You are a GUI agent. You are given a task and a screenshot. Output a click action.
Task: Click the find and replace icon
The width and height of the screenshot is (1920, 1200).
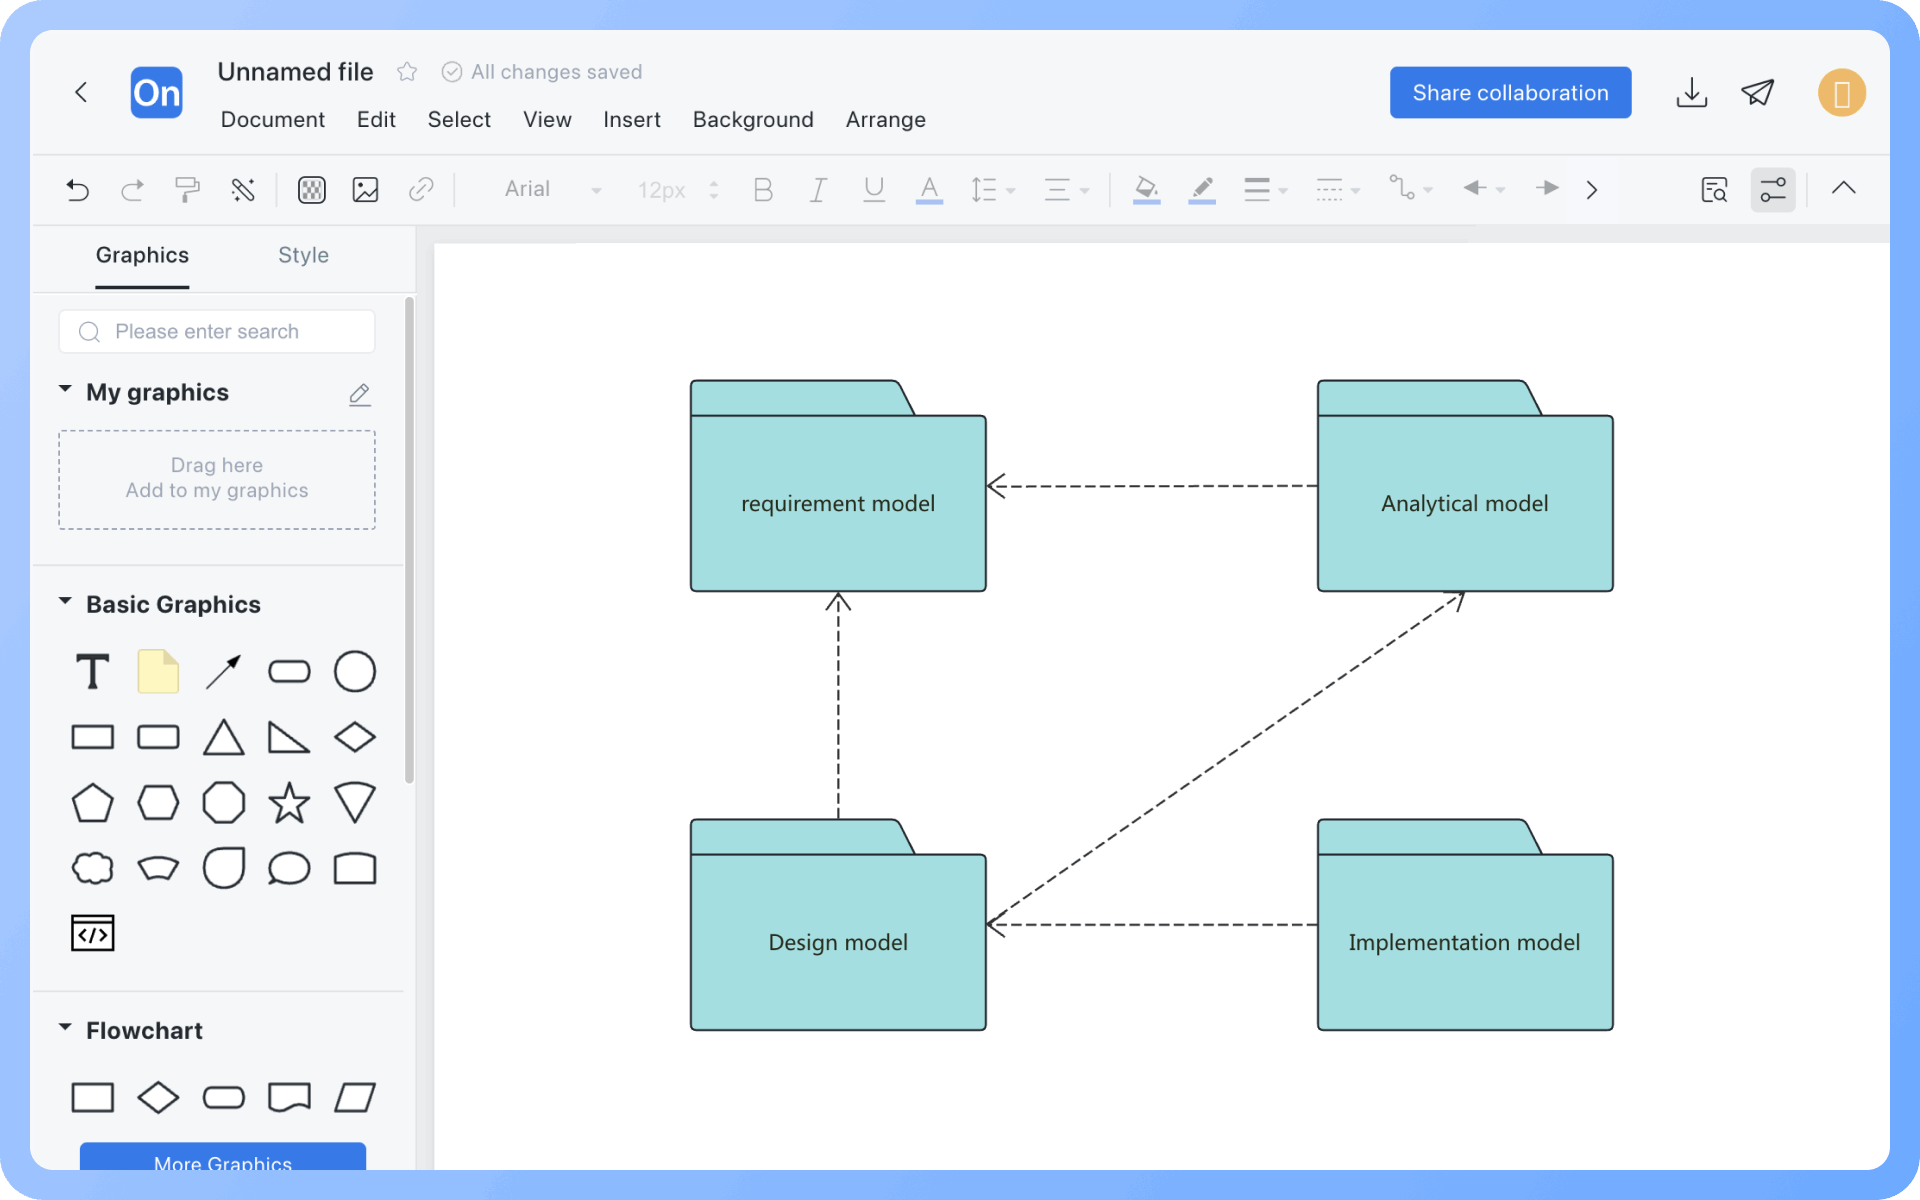[x=1715, y=189]
